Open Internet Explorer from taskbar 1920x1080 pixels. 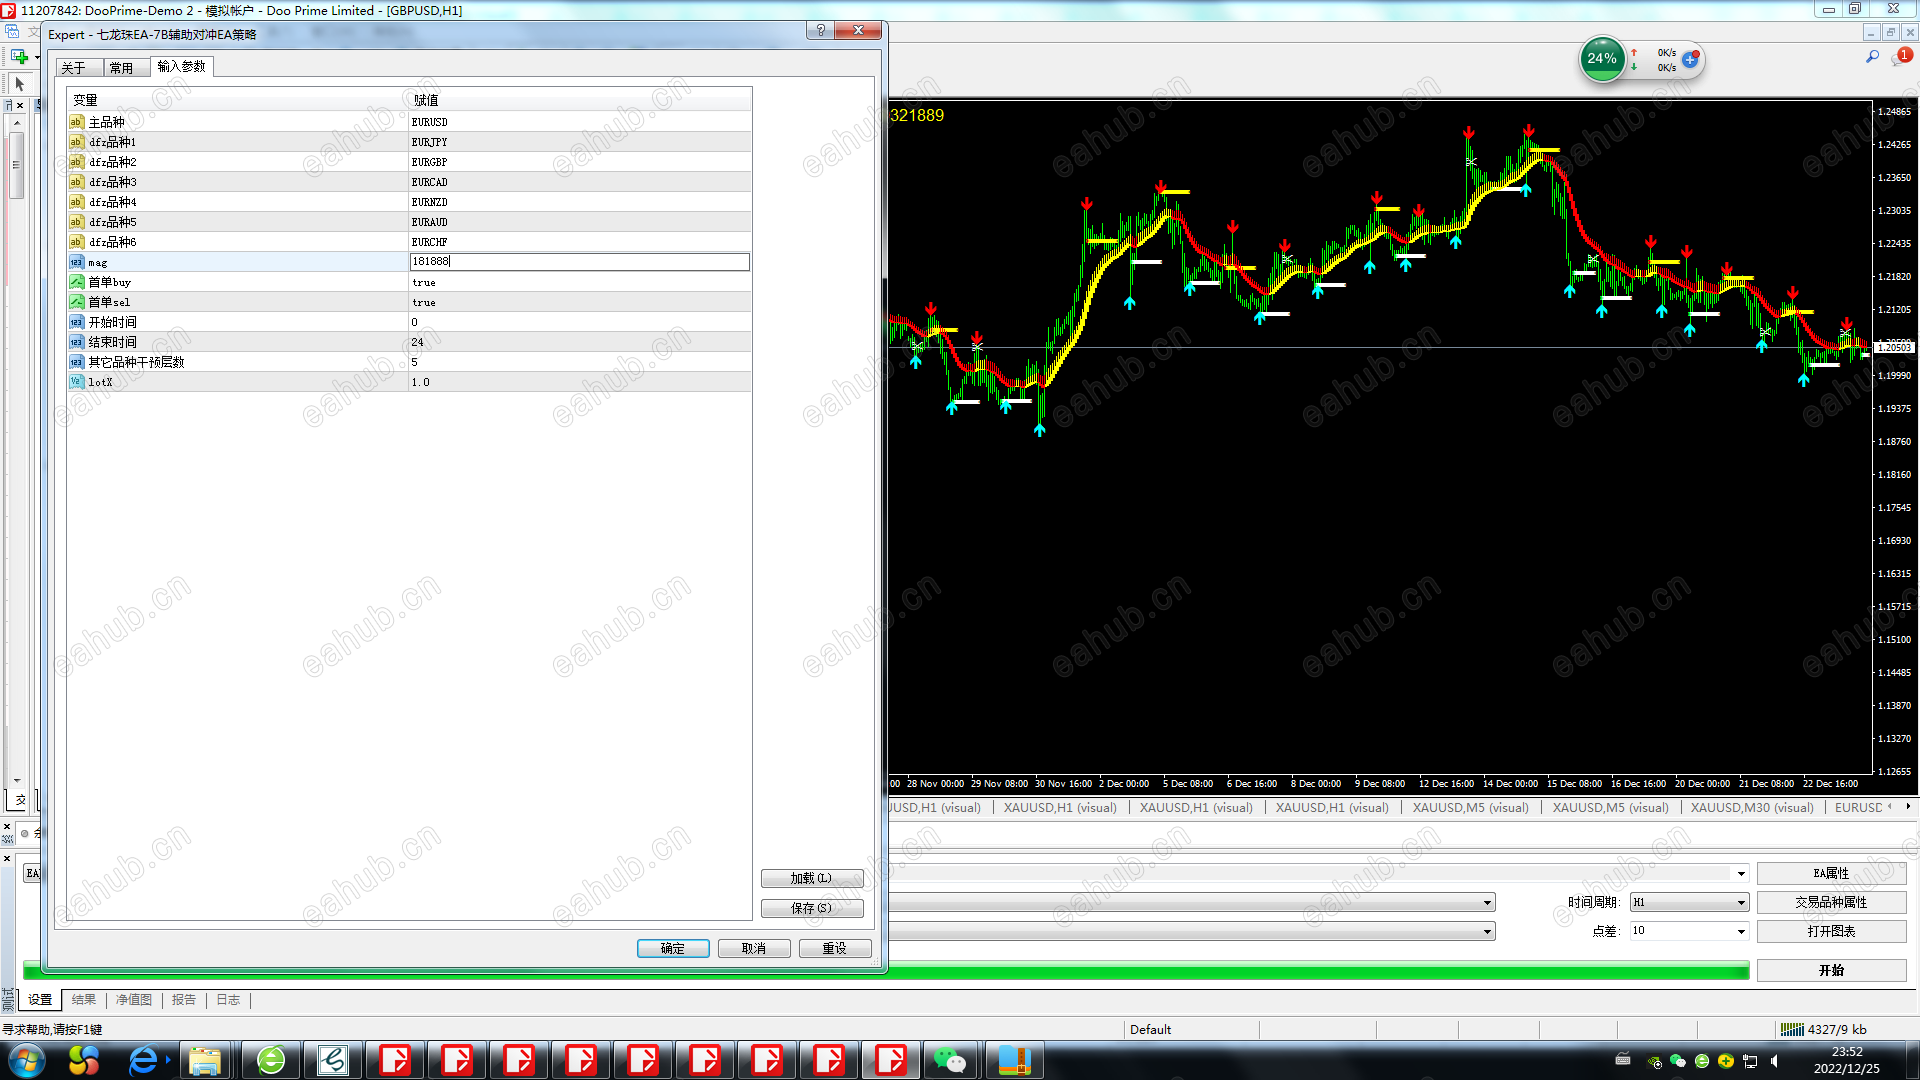click(x=143, y=1060)
